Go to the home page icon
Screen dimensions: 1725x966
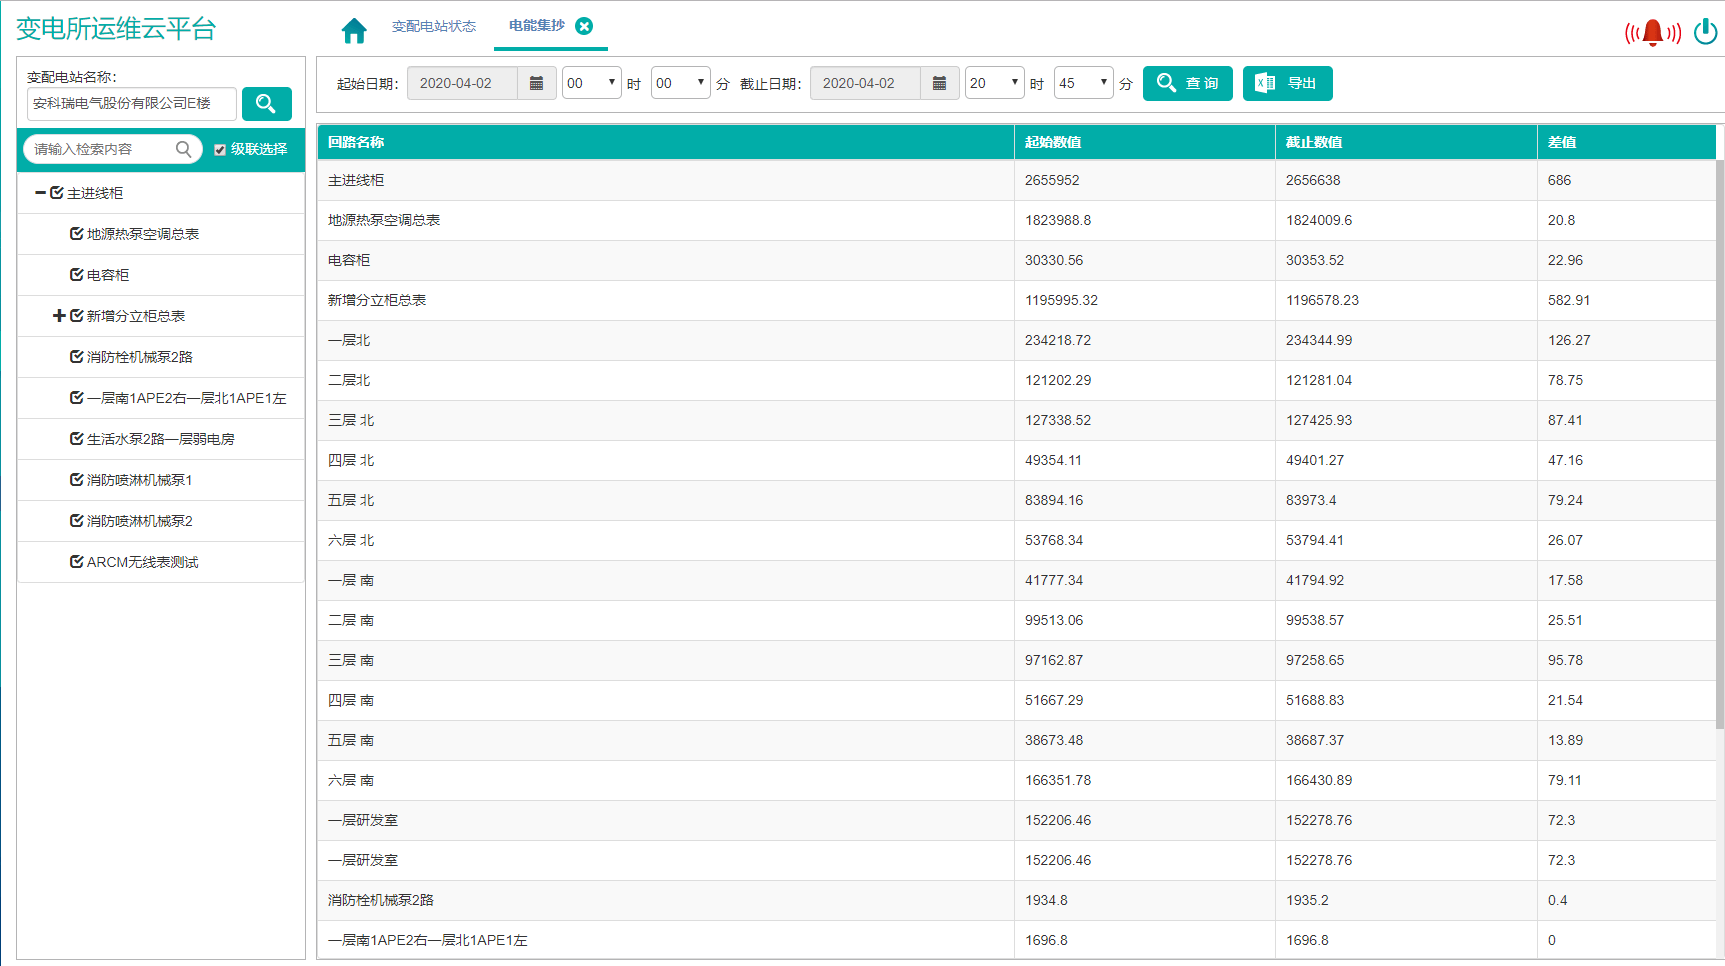click(x=354, y=31)
